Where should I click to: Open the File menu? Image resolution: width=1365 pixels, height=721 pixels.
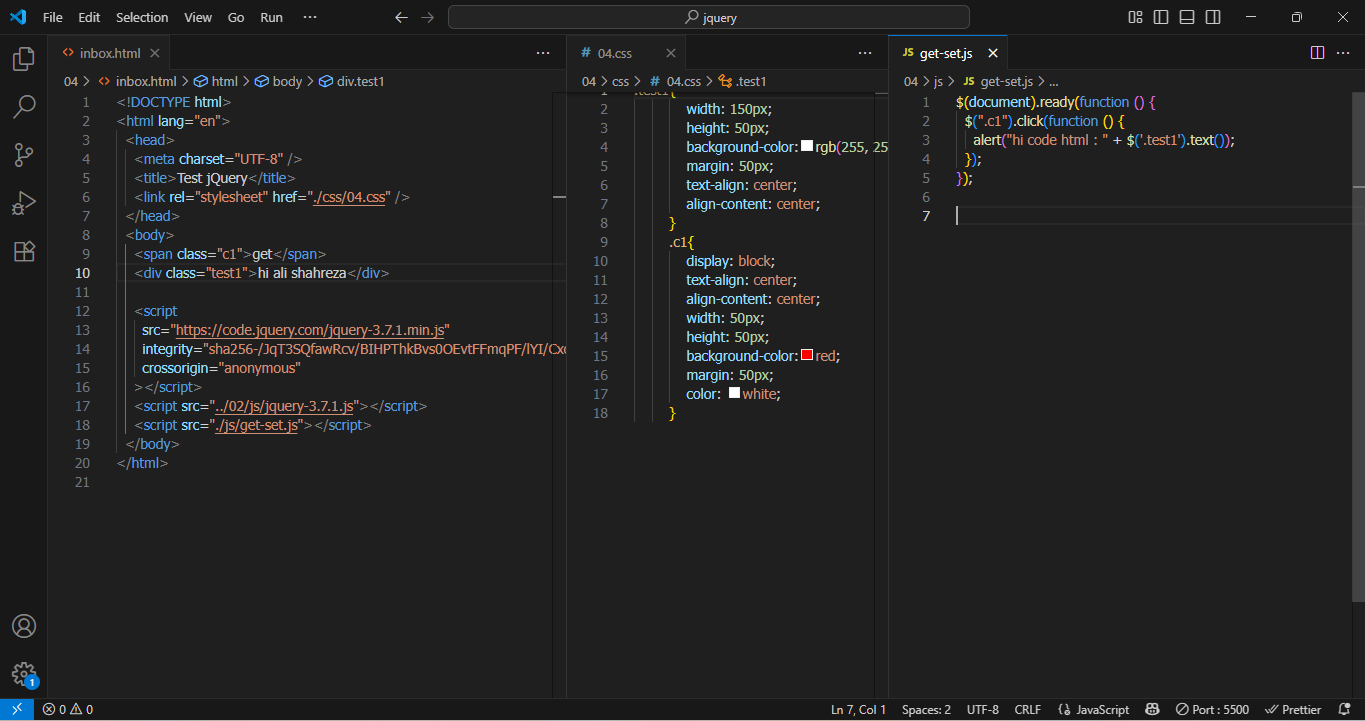pos(53,17)
